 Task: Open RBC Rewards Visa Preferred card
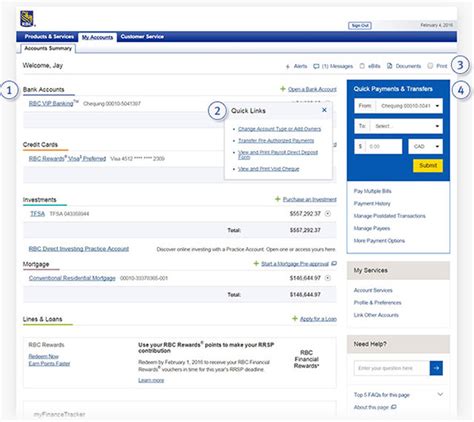point(67,158)
